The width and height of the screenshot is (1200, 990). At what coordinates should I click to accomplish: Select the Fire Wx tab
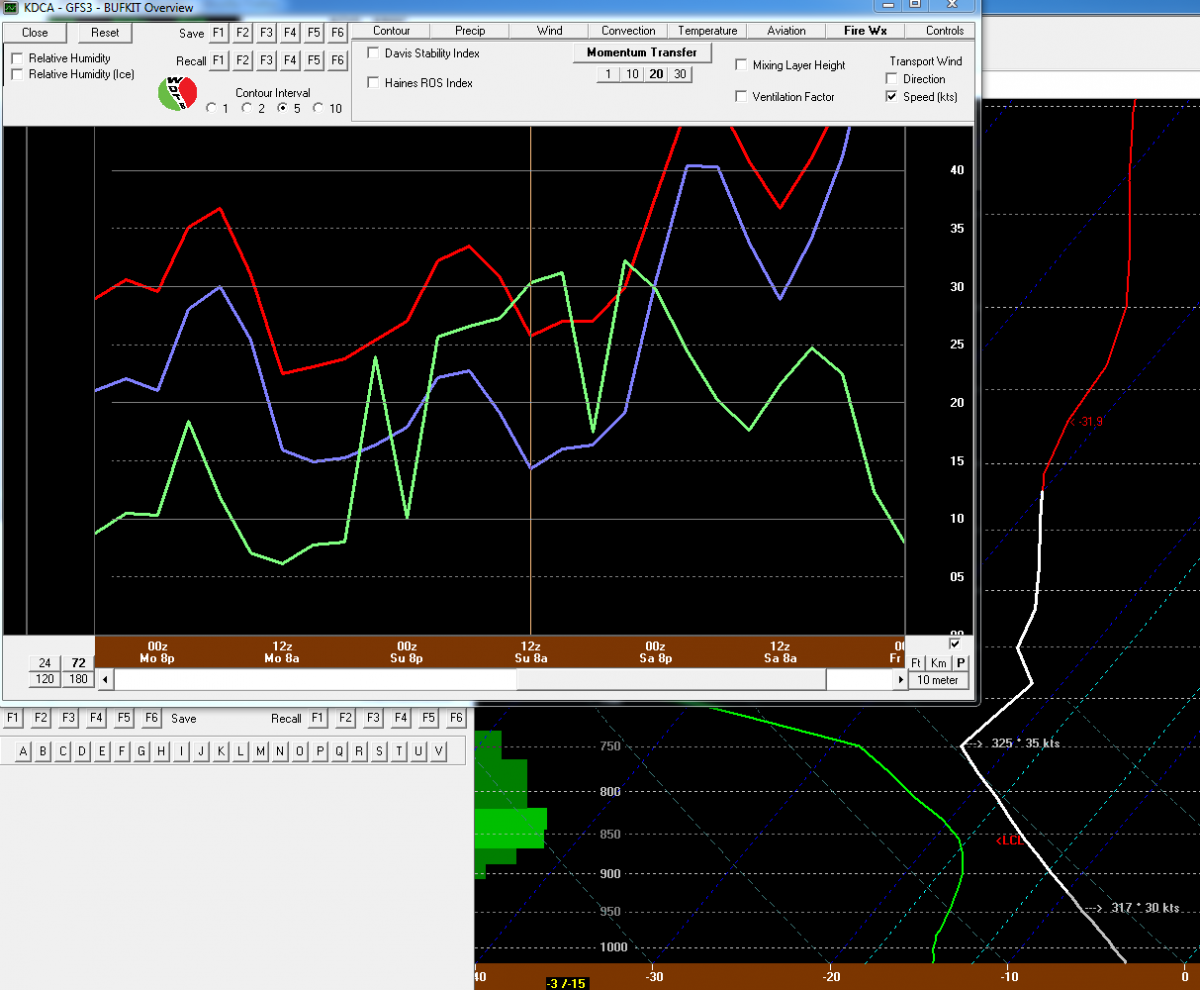pos(865,31)
